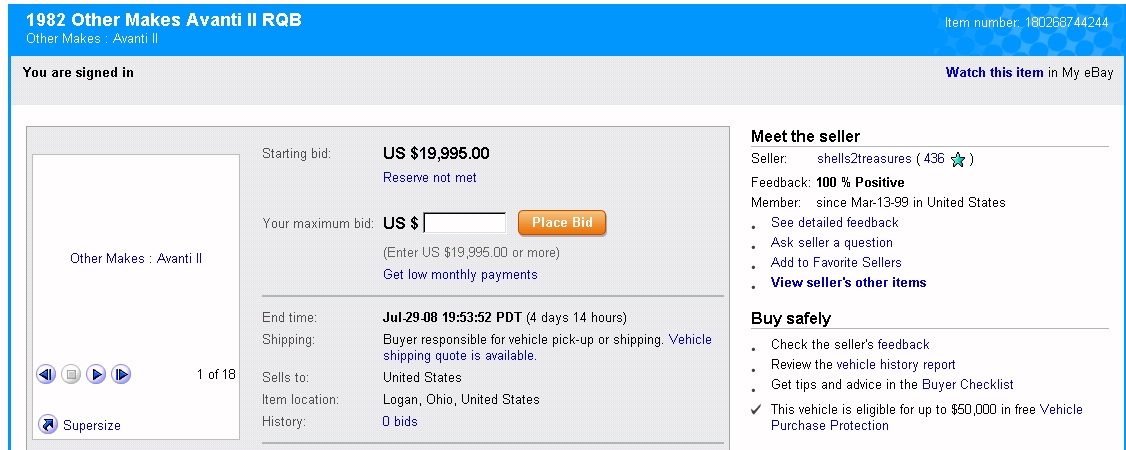The width and height of the screenshot is (1126, 450).
Task: Add seller to Favorite Sellers
Action: point(836,263)
